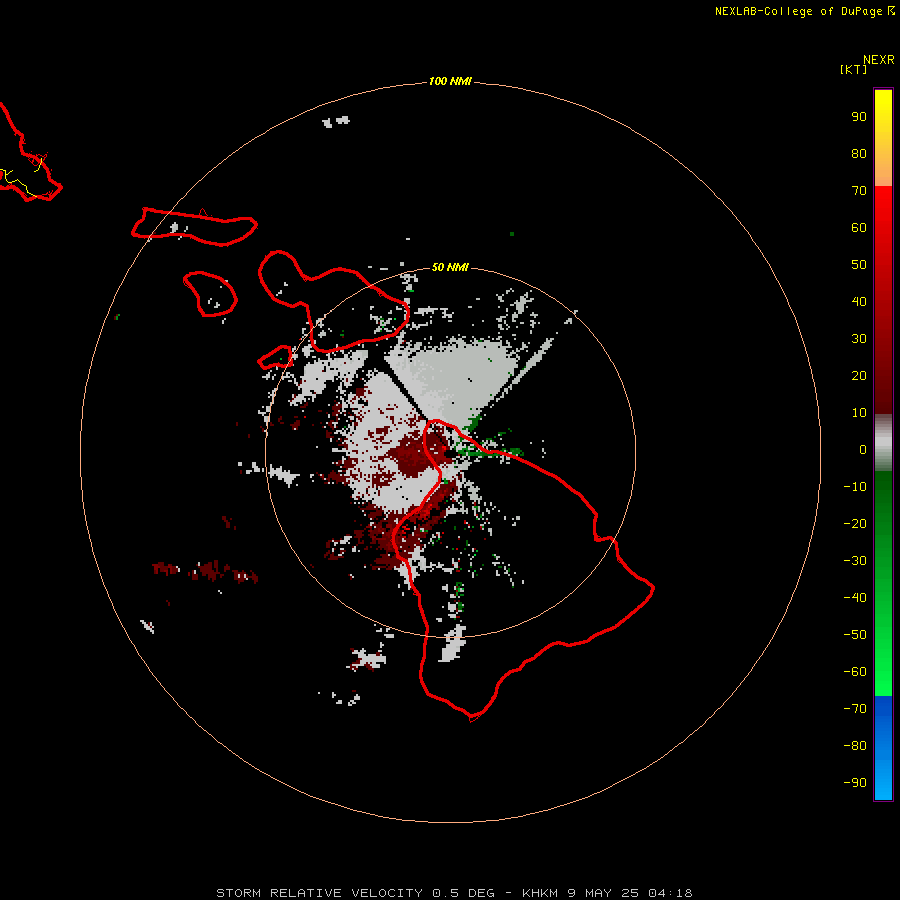This screenshot has height=900, width=900.
Task: Click the -70 value on the velocity scale
Action: pyautogui.click(x=855, y=709)
